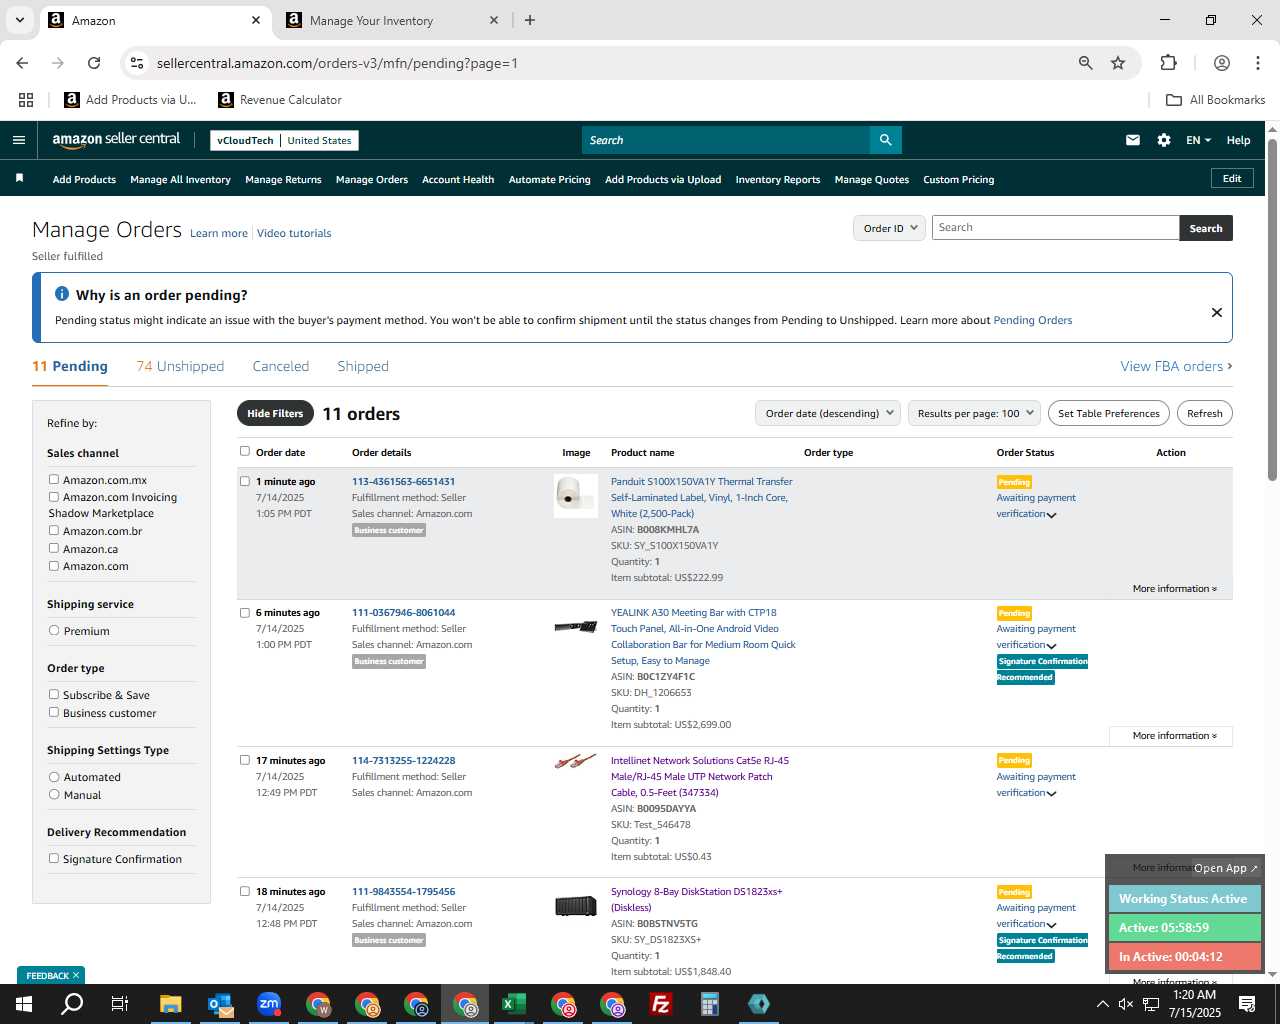Select the Manual shipping settings radio
Image resolution: width=1280 pixels, height=1024 pixels.
[54, 794]
